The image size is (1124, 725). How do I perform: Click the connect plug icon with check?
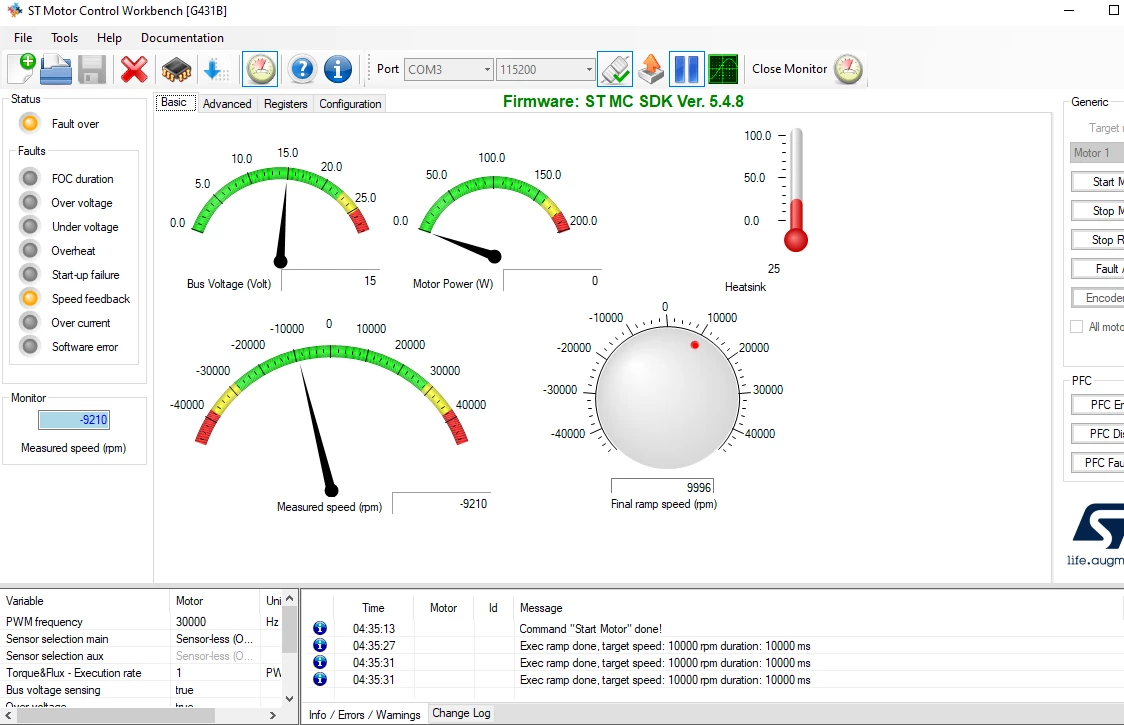coord(615,70)
